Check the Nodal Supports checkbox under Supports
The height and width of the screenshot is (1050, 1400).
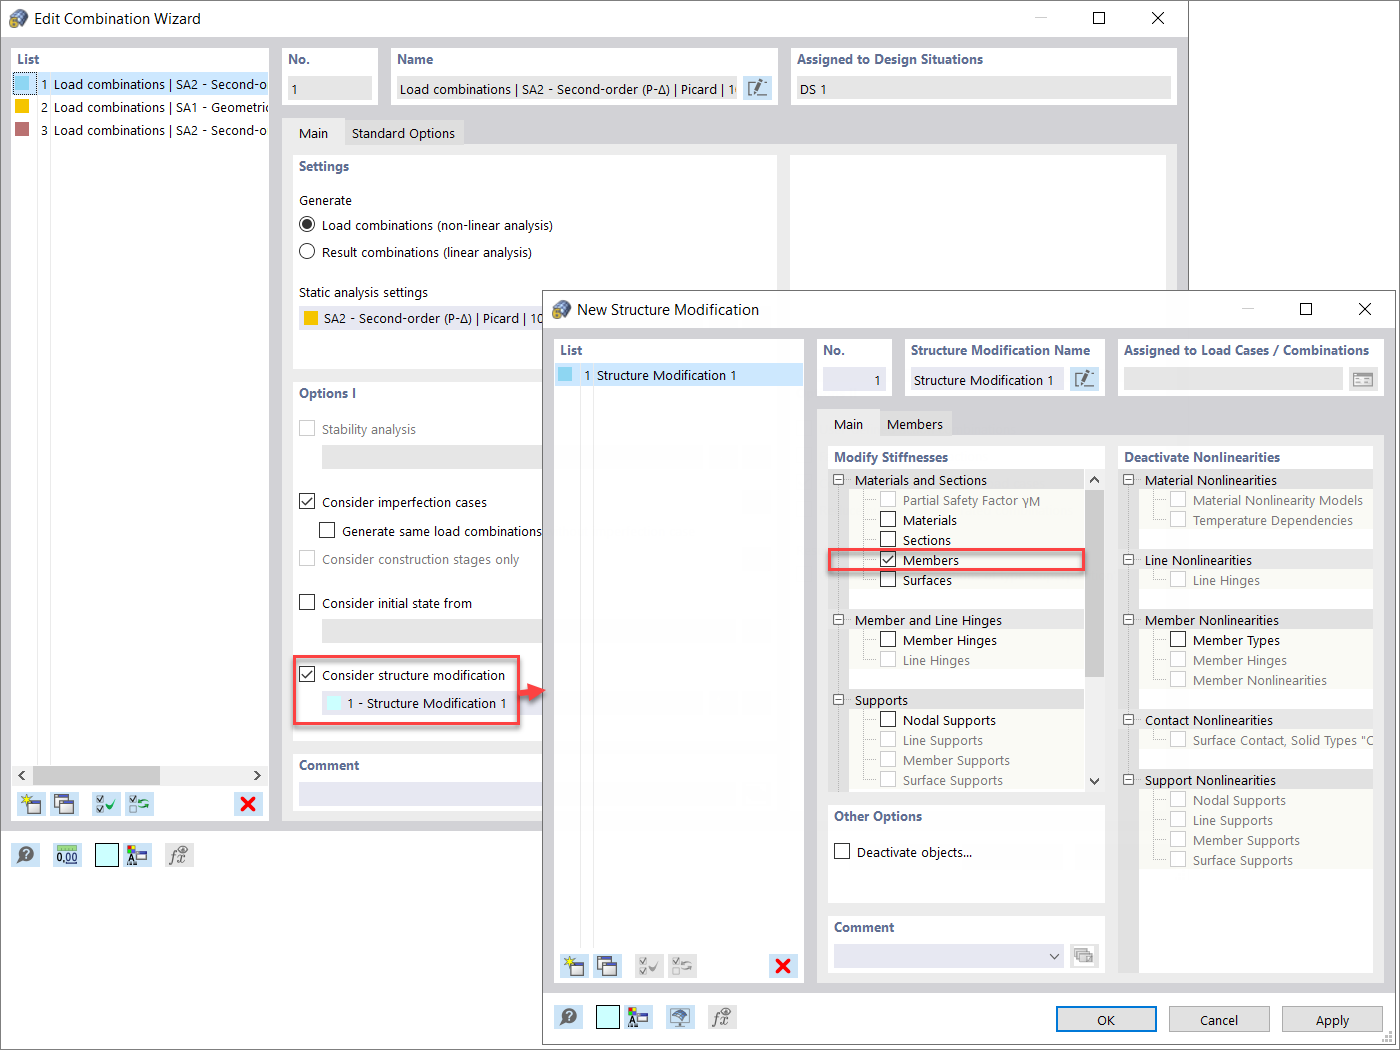point(888,719)
